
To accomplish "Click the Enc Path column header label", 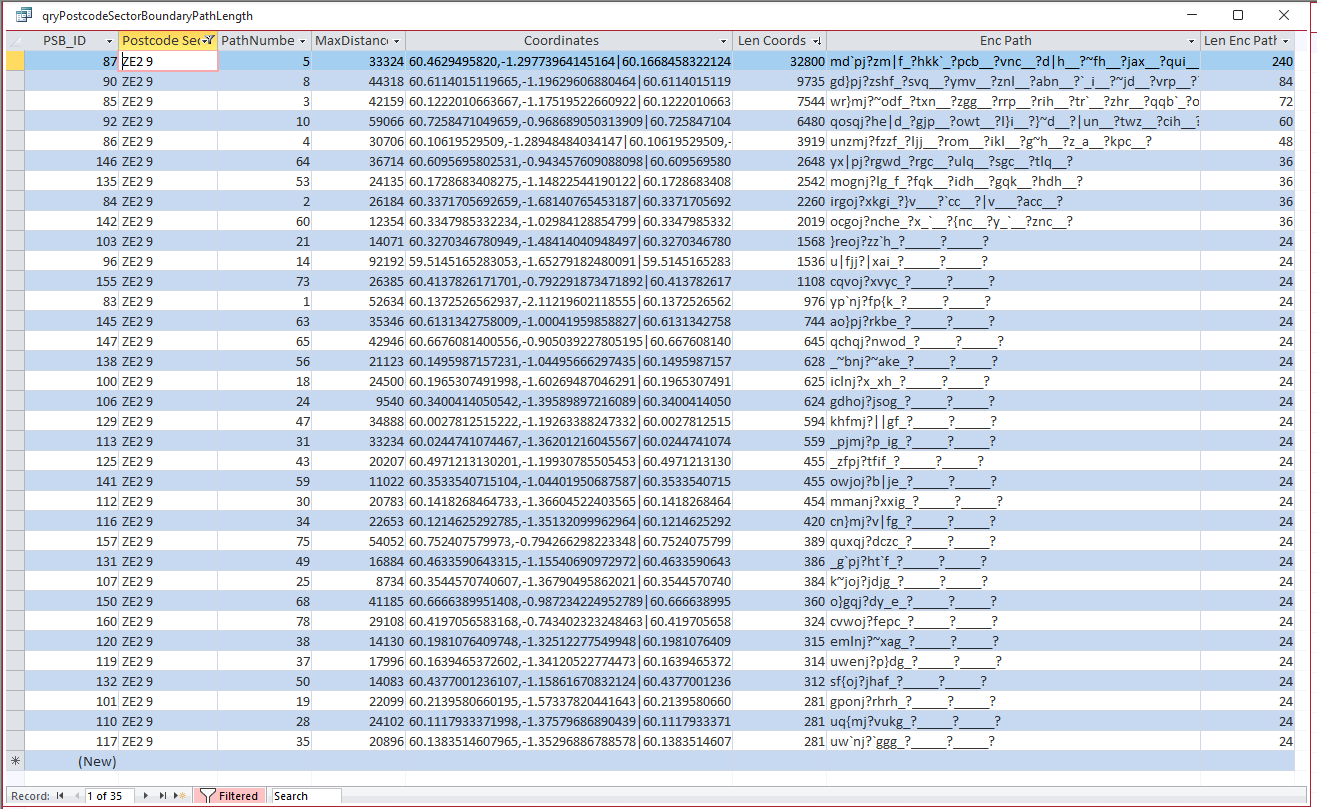I will (x=1005, y=41).
